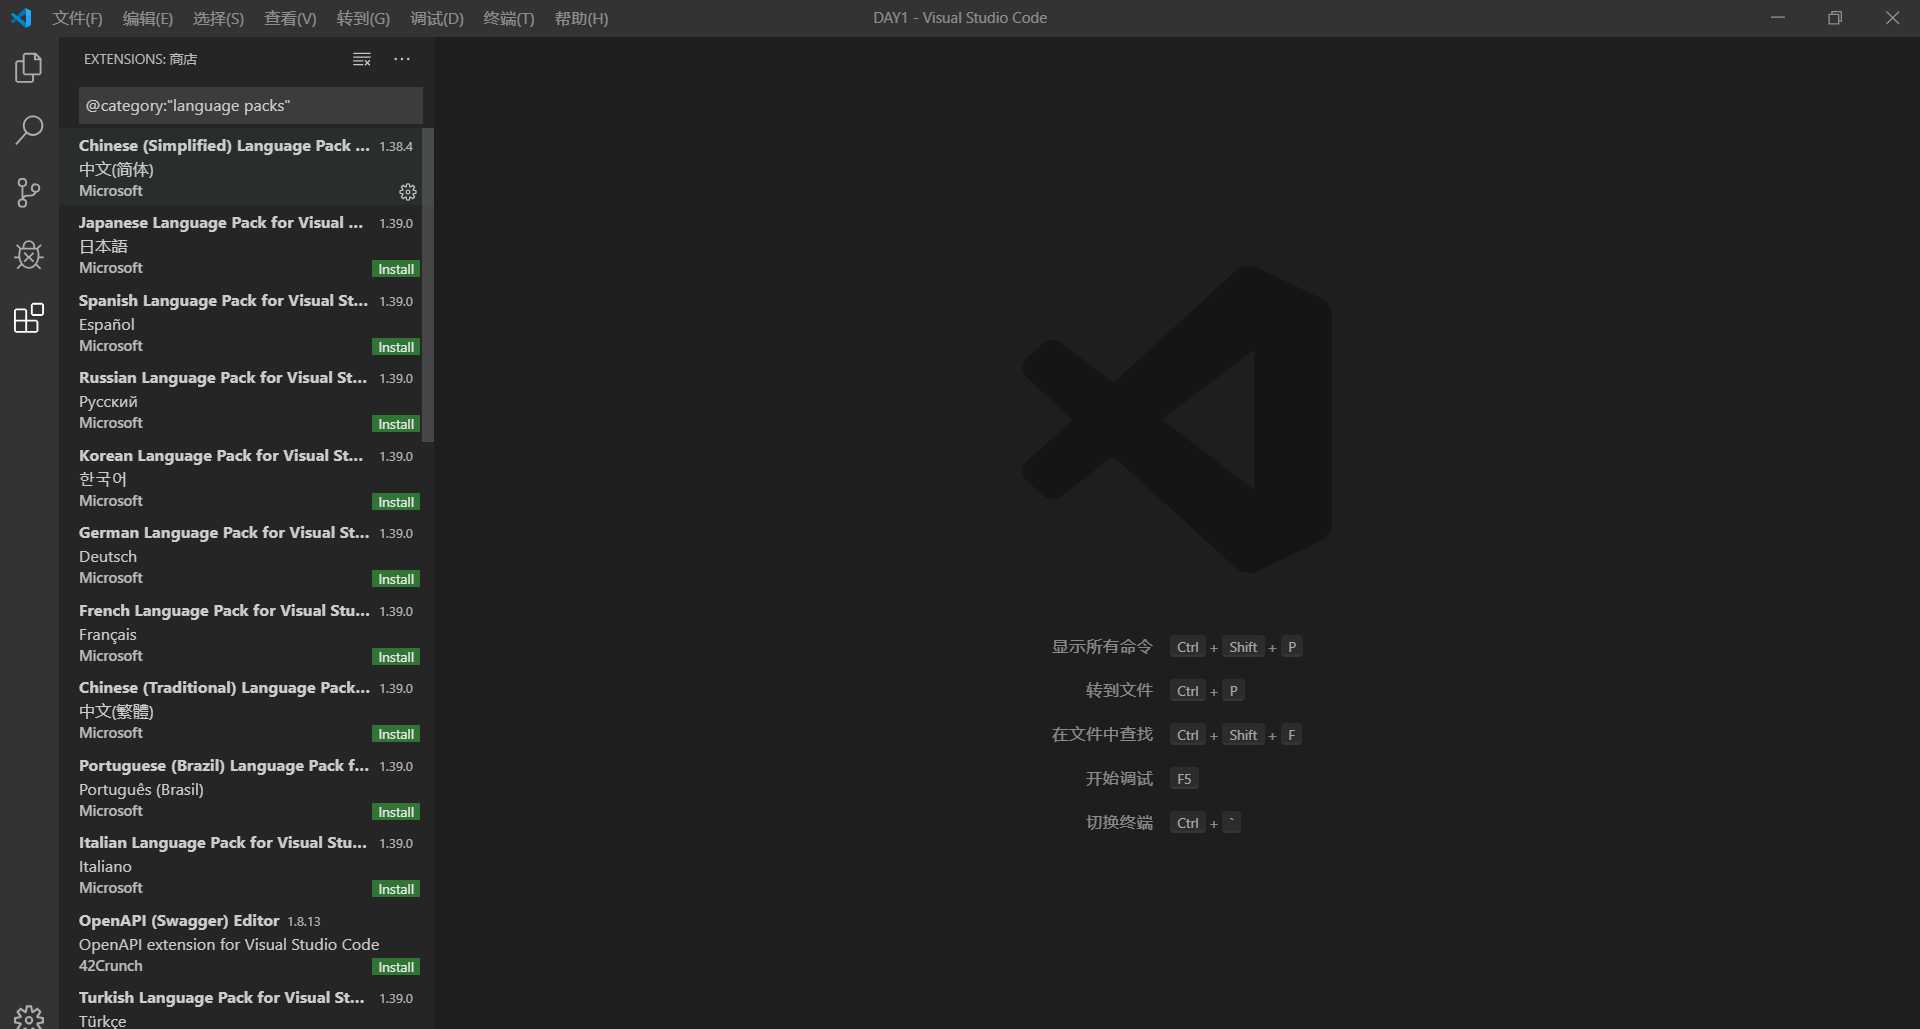
Task: Open the Search view in activity bar
Action: [x=29, y=130]
